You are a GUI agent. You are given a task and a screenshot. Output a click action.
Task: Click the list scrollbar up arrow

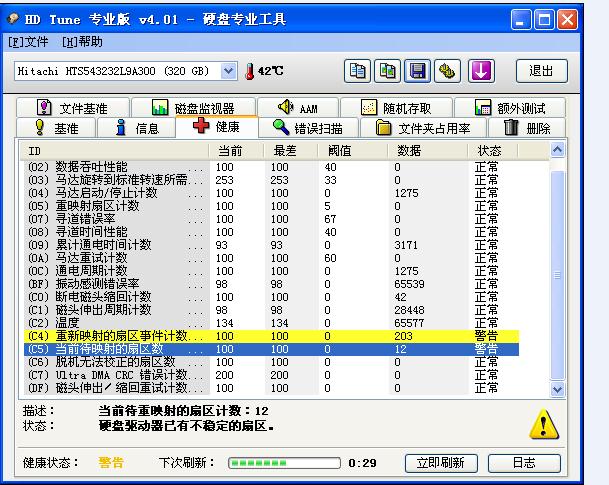[x=557, y=150]
